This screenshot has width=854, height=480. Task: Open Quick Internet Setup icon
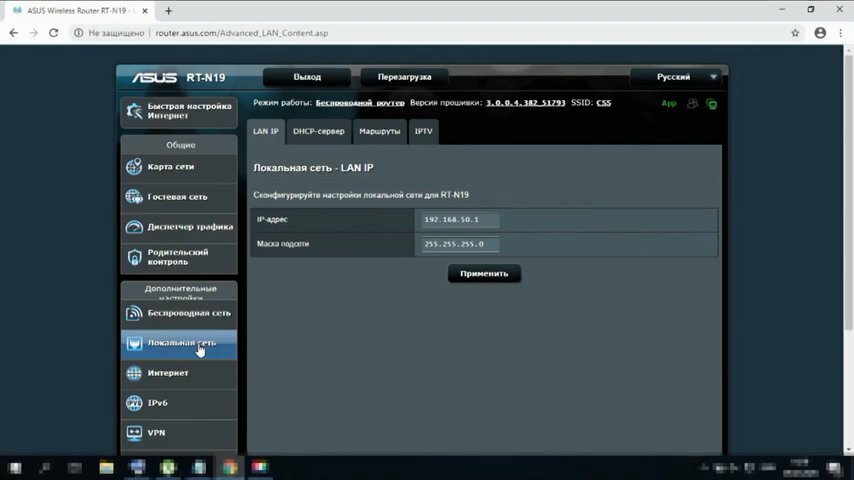[x=134, y=111]
